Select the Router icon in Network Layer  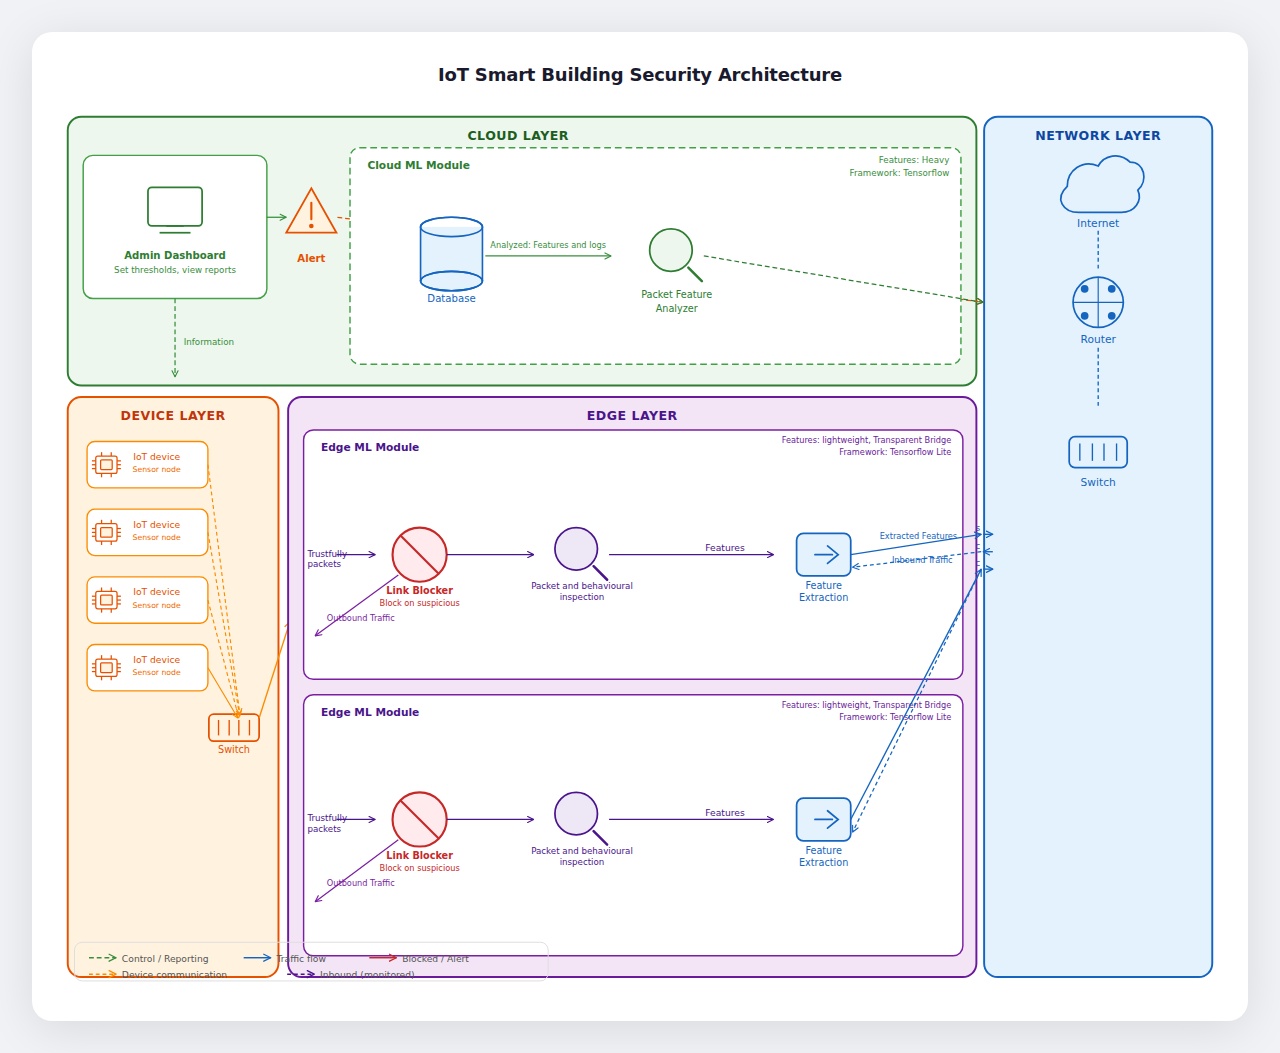(1098, 302)
